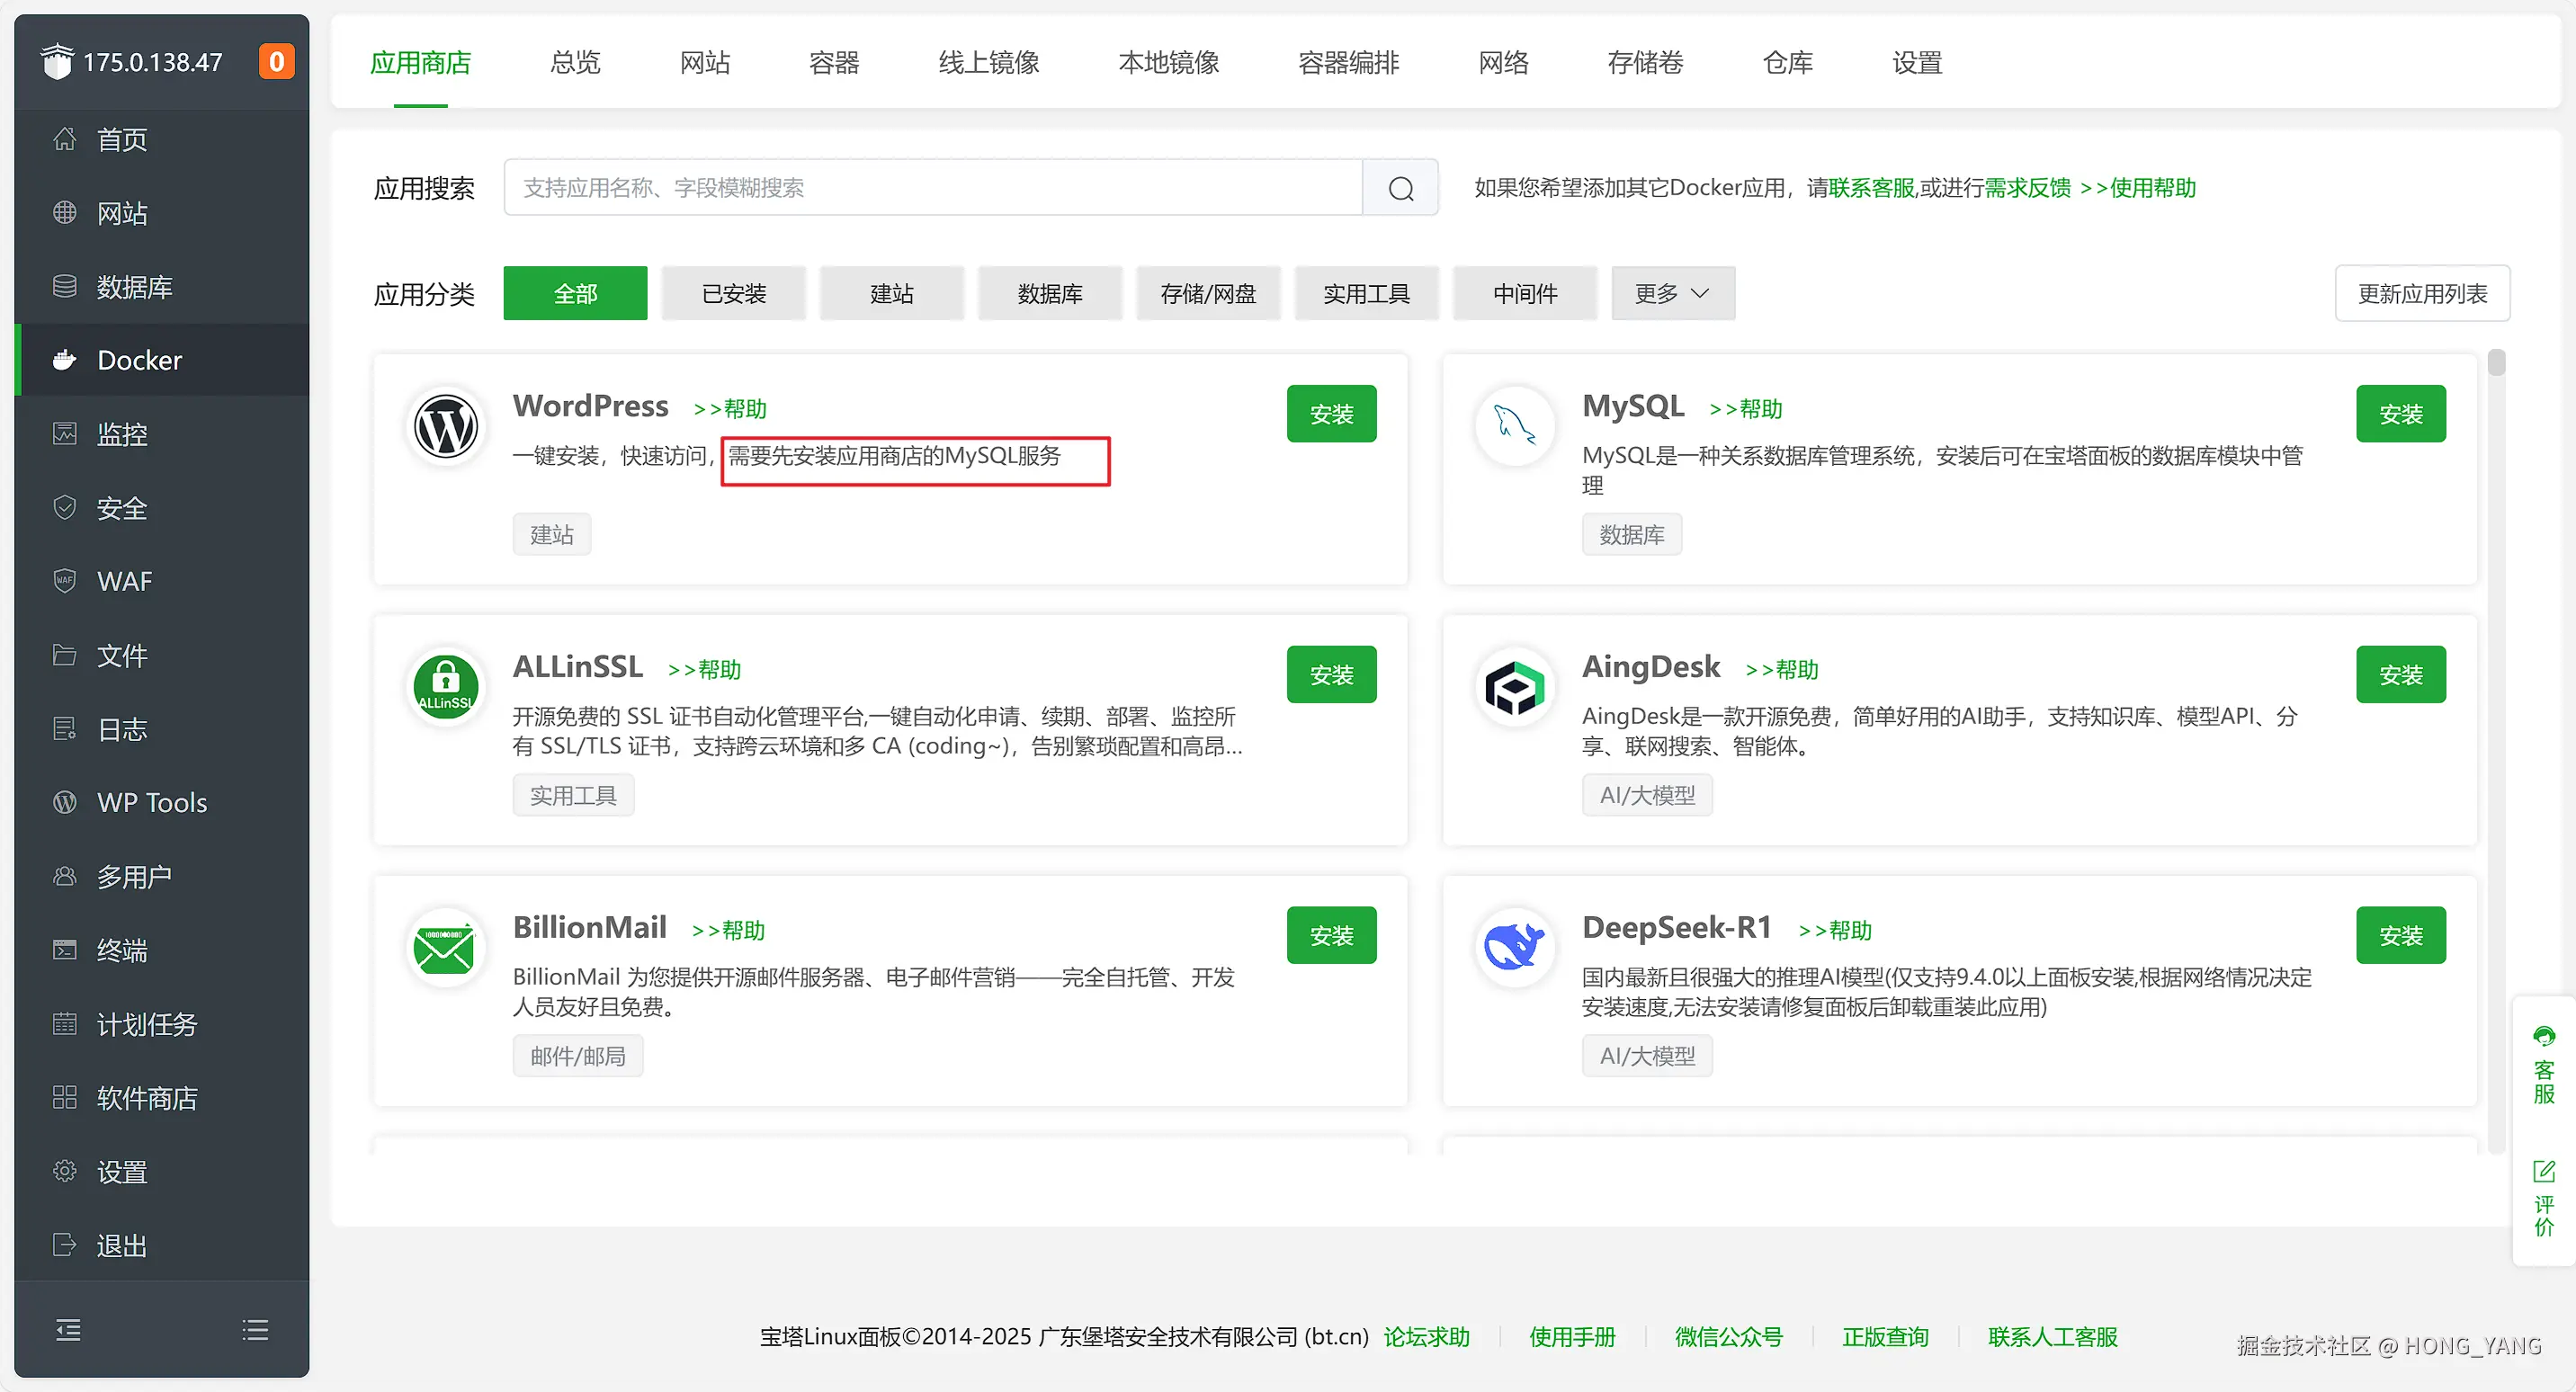This screenshot has width=2576, height=1392.
Task: Click the BillionMail envelope logo
Action: click(x=446, y=947)
